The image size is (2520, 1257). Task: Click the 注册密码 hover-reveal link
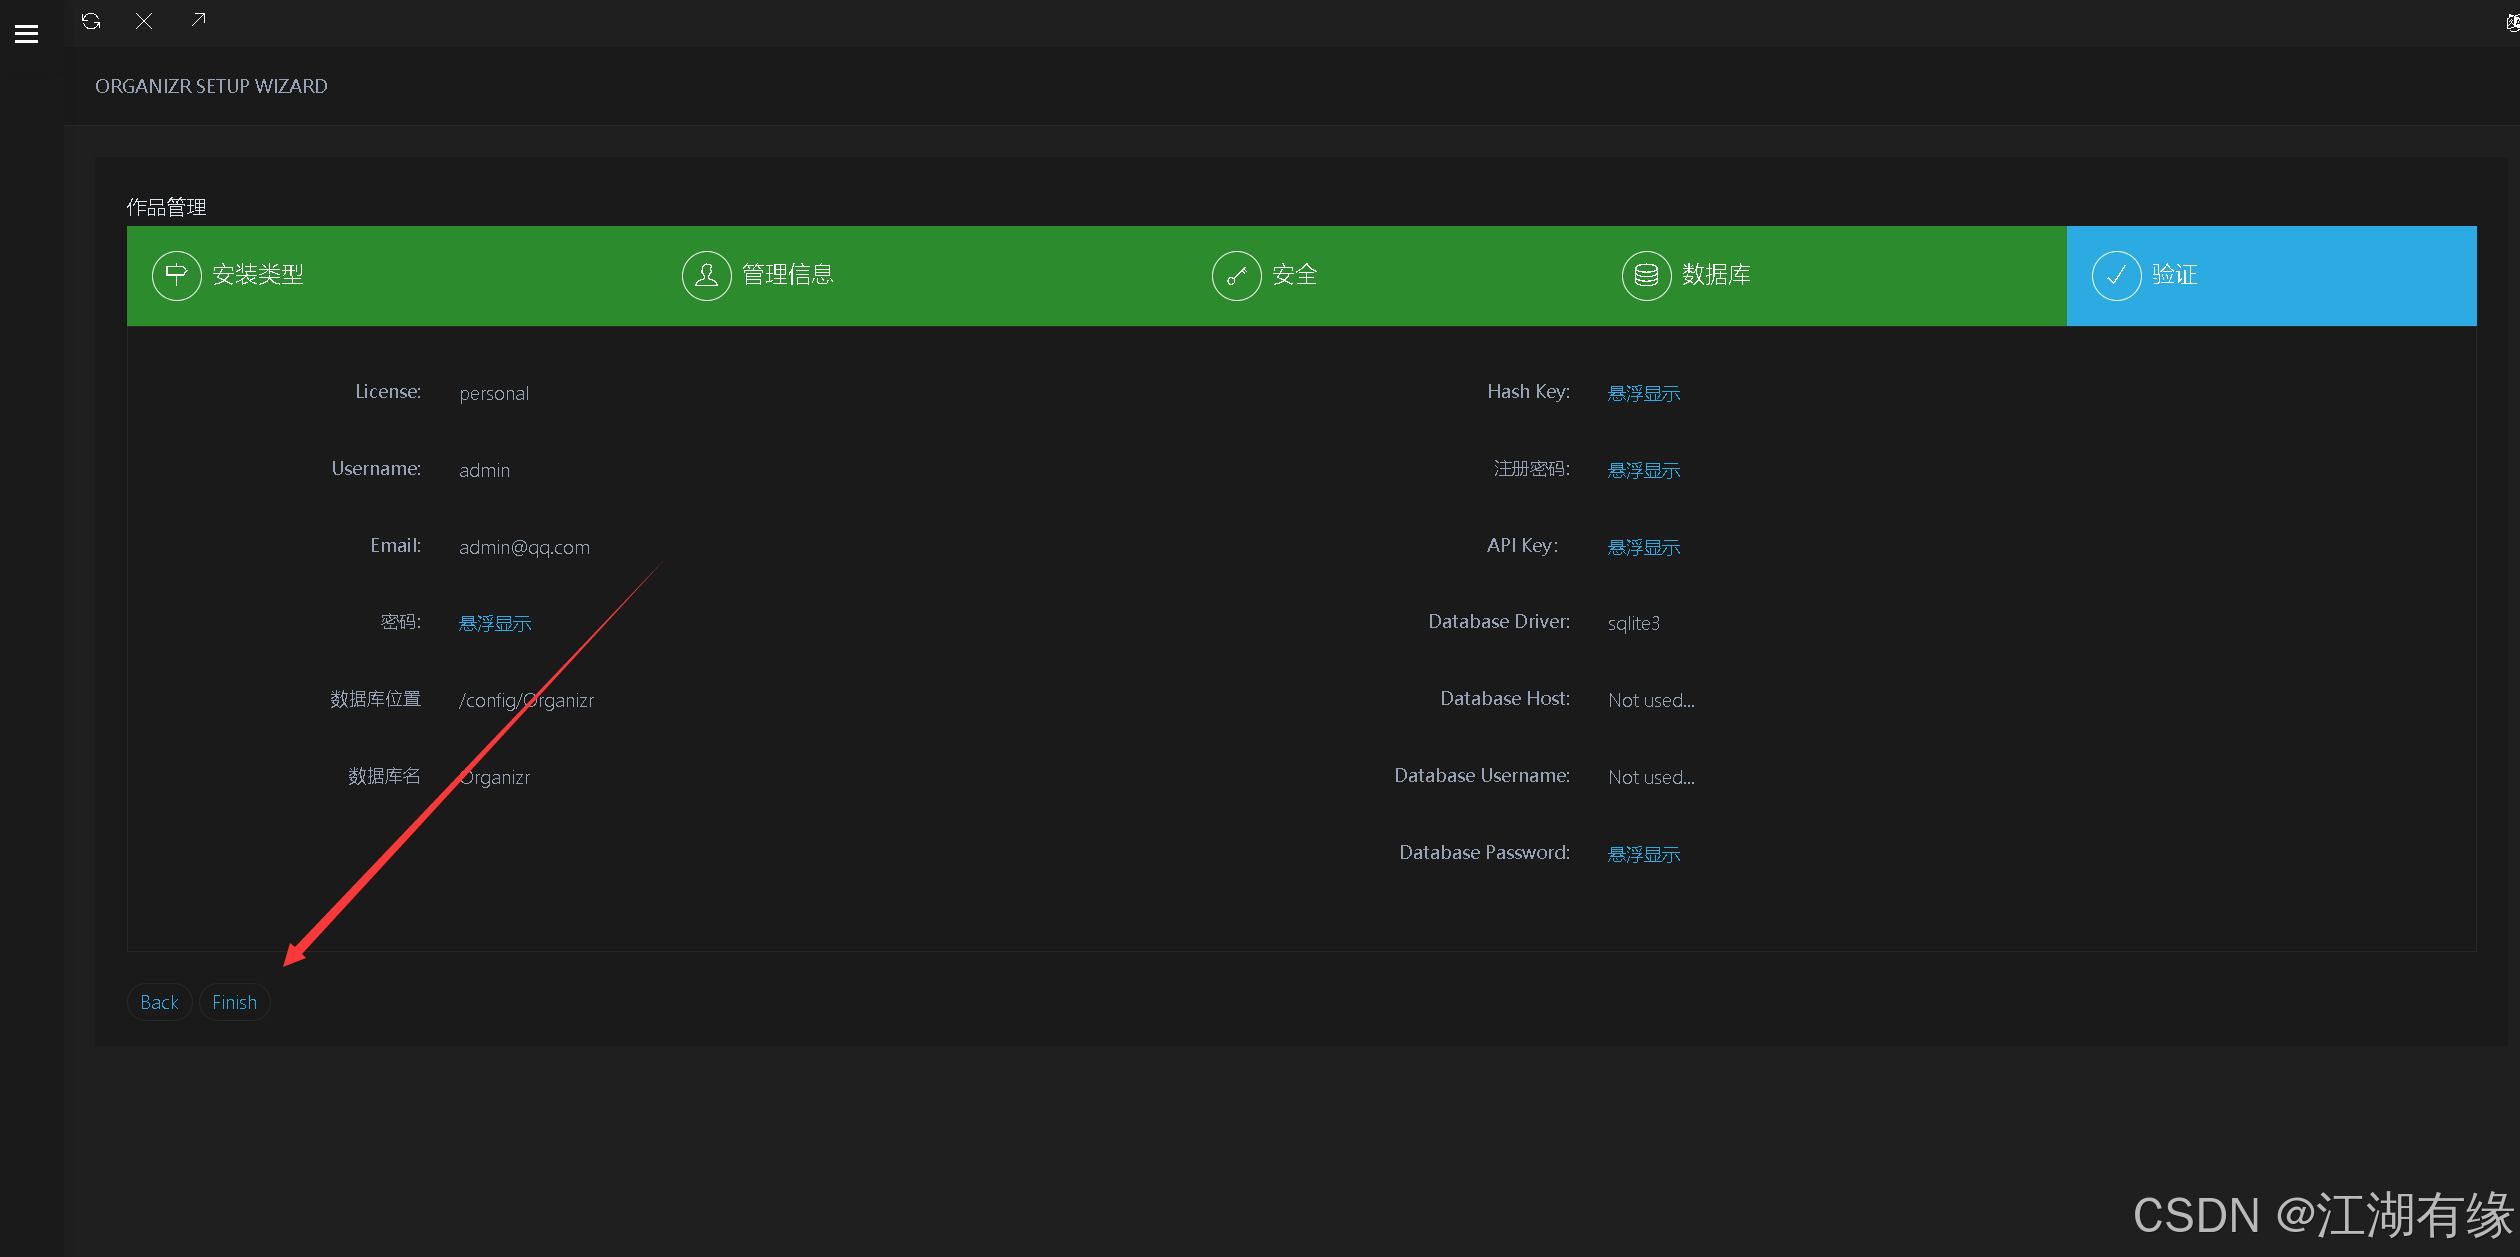[x=1643, y=470]
